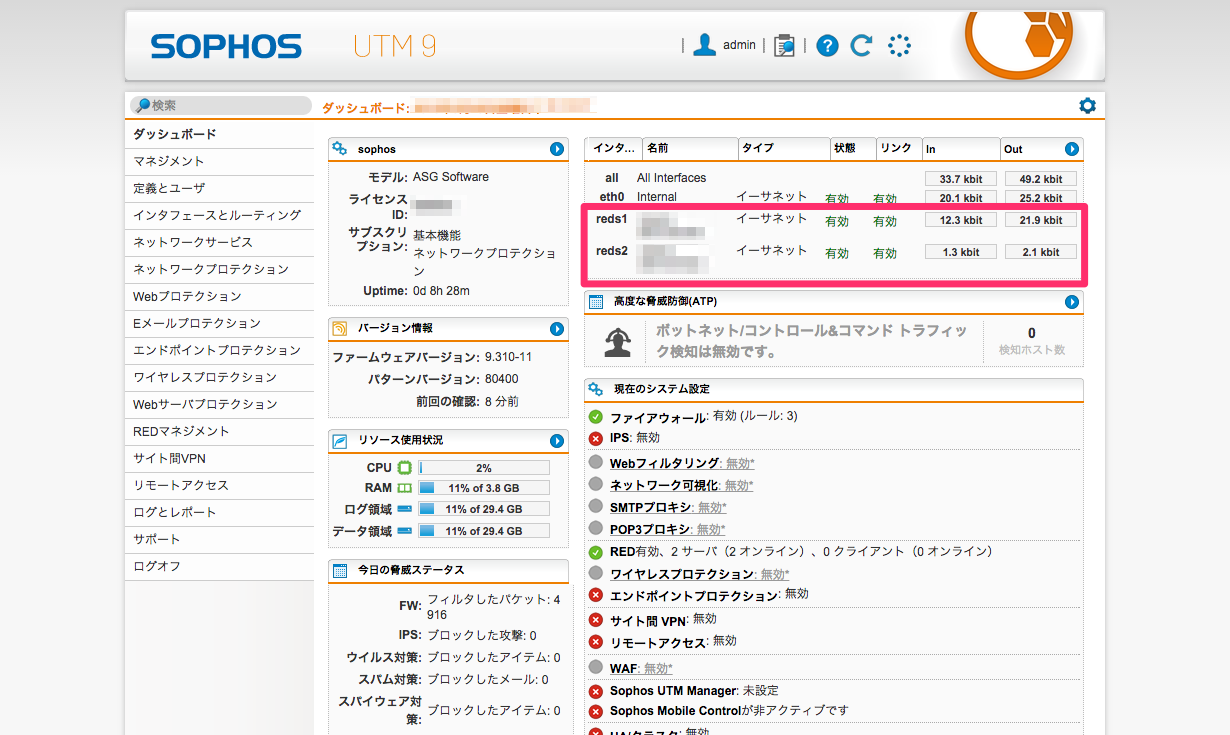Click the "33.7 kbit" In value
Image resolution: width=1230 pixels, height=735 pixels.
point(961,178)
